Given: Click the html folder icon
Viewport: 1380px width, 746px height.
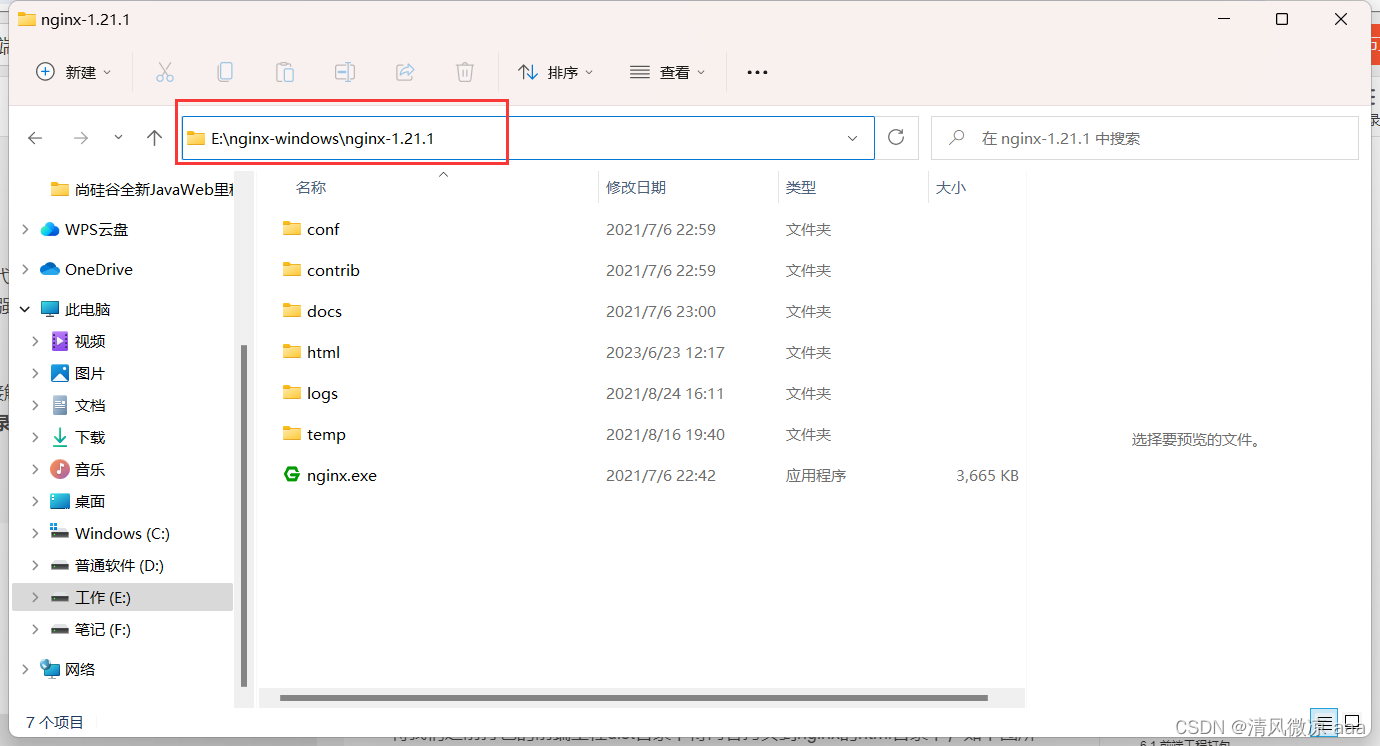Looking at the screenshot, I should click(292, 352).
